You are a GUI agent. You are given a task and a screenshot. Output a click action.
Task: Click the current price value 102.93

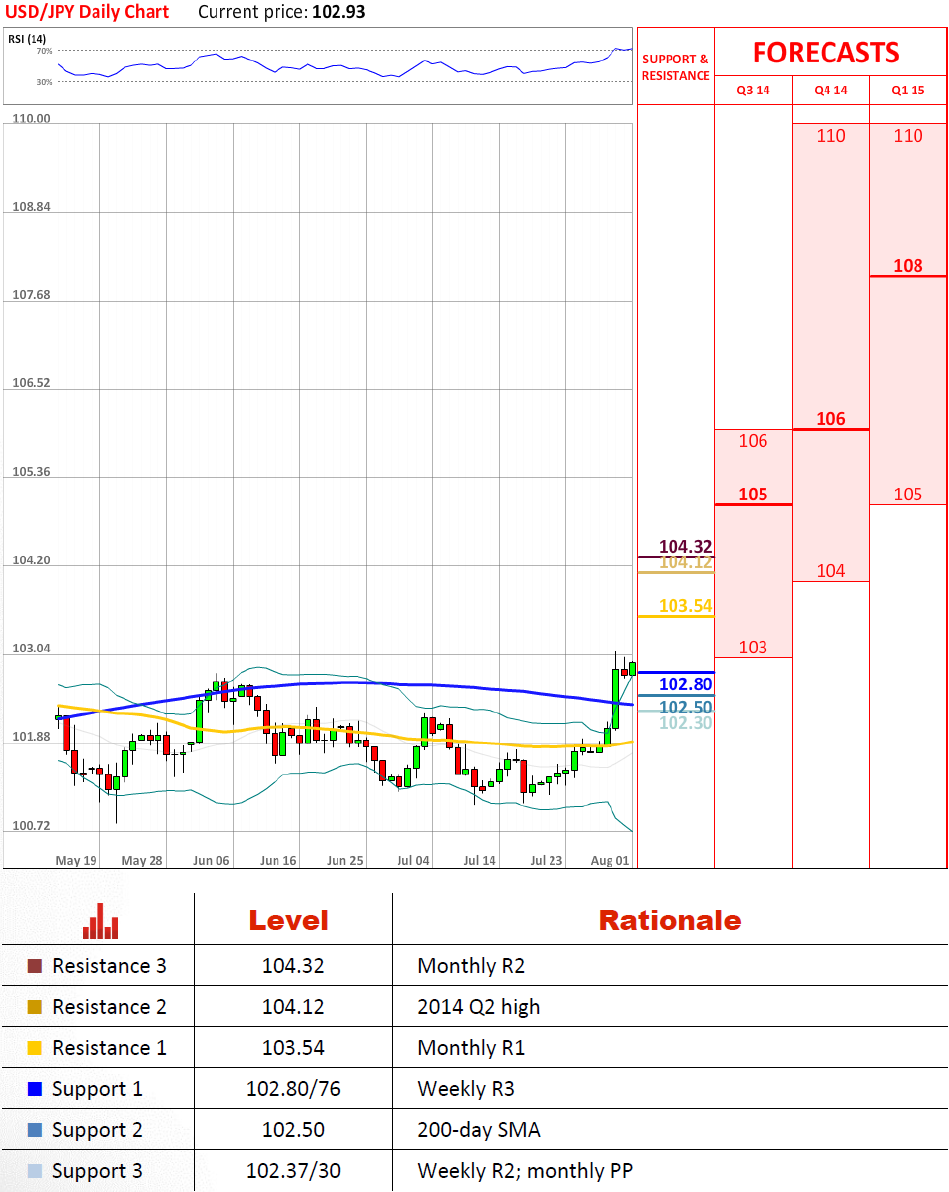(x=339, y=12)
